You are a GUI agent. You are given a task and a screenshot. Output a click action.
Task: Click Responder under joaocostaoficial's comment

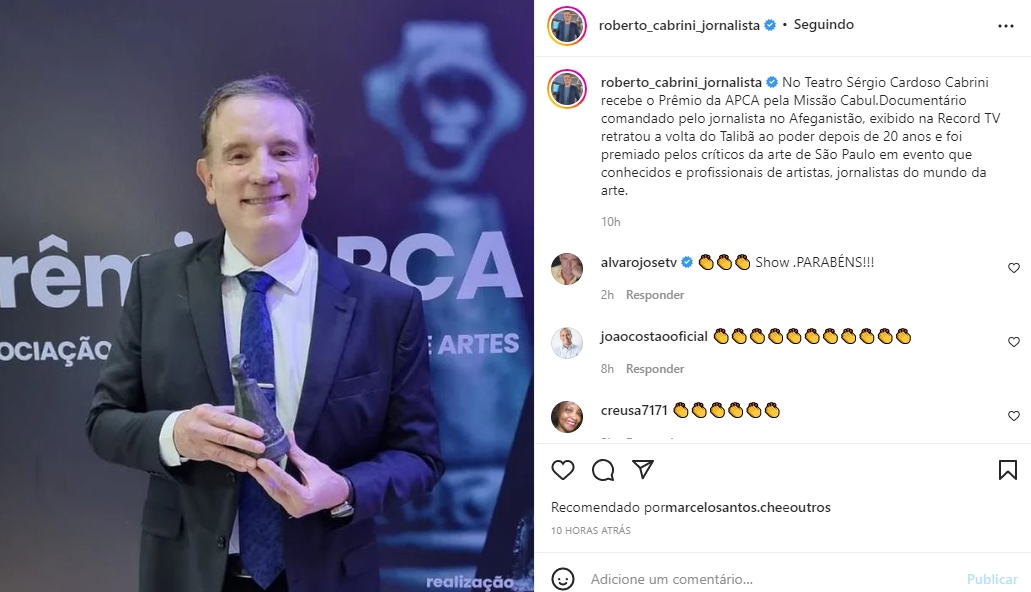click(x=655, y=369)
